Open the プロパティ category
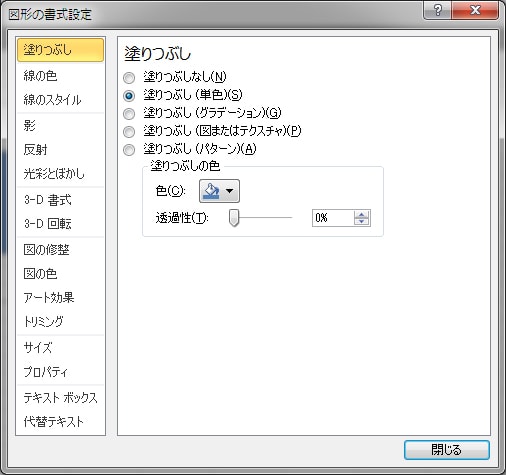 pos(60,371)
